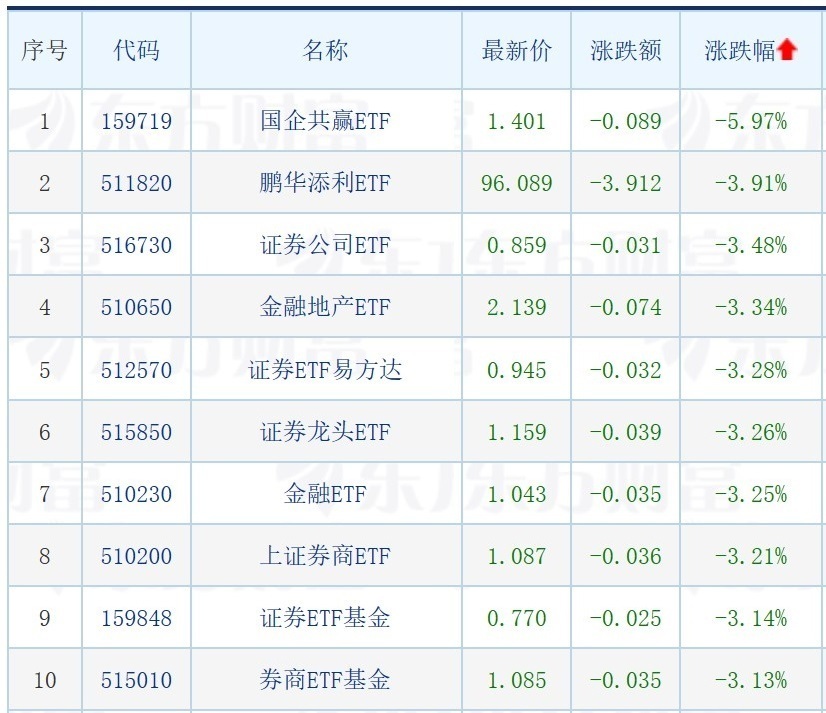Screen dimensions: 826x713
Task: Click the red sort arrow beside 涨跌幅
Action: point(787,51)
